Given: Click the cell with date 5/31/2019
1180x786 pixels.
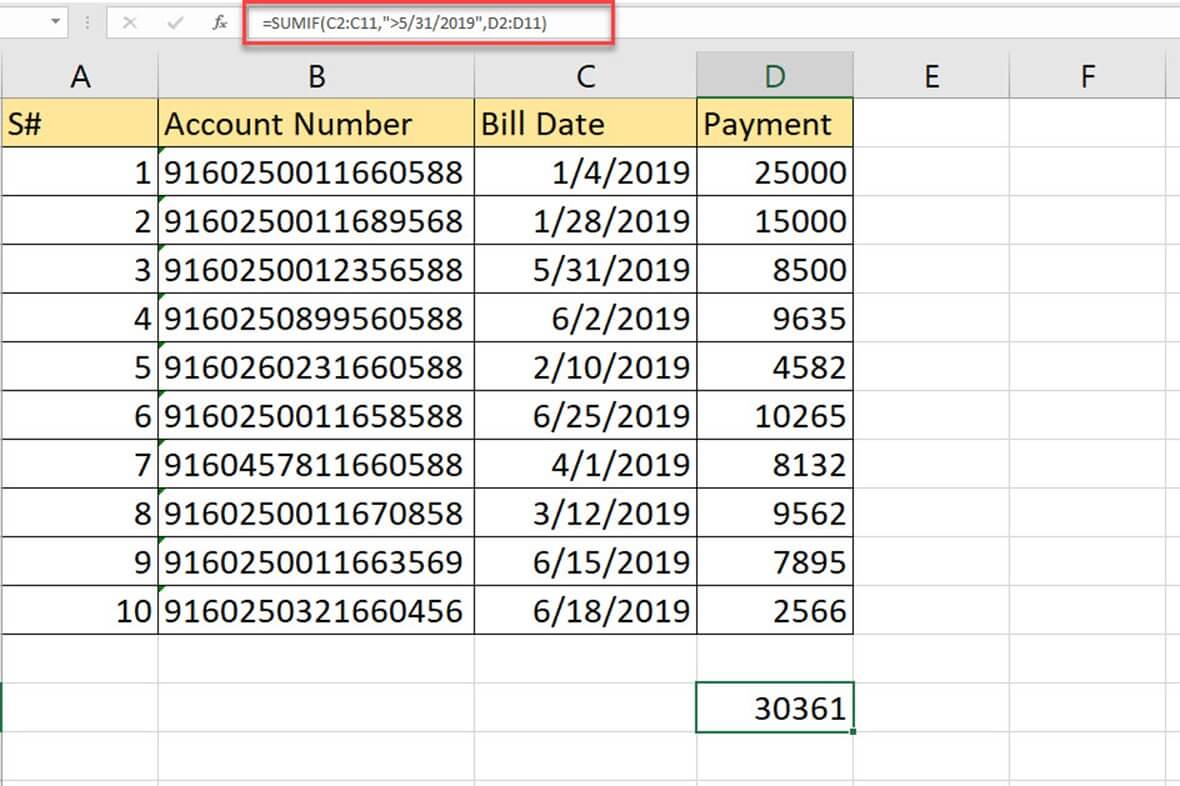Looking at the screenshot, I should point(586,270).
